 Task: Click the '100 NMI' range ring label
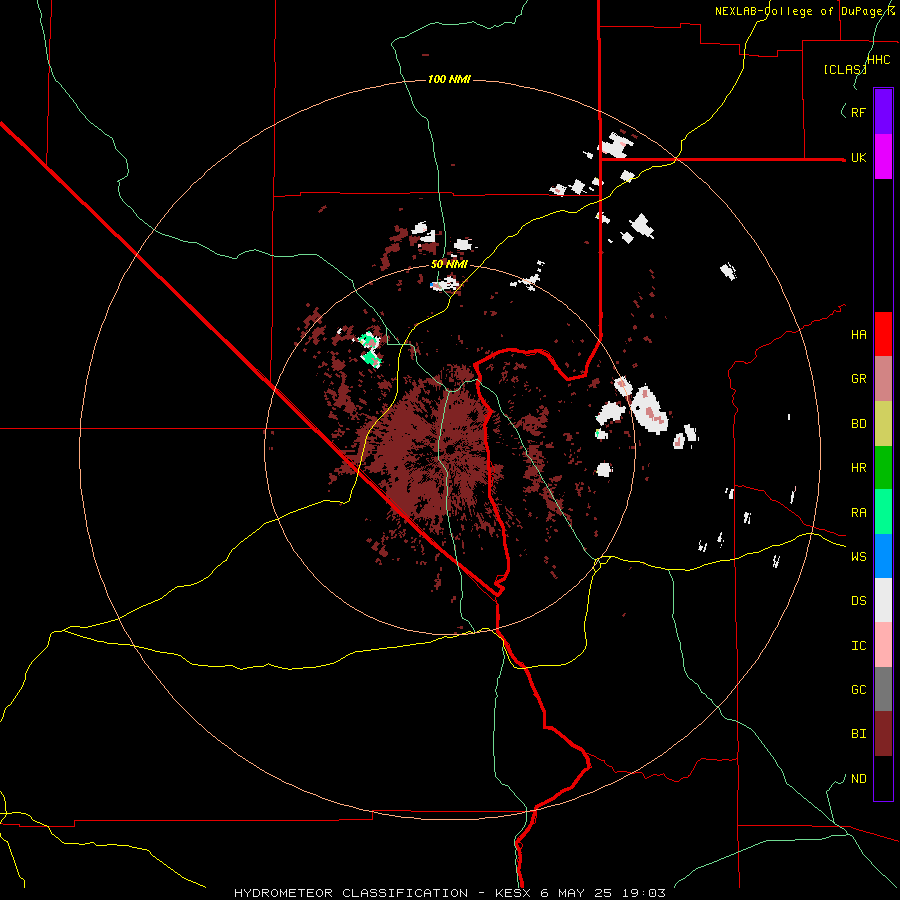pyautogui.click(x=449, y=79)
